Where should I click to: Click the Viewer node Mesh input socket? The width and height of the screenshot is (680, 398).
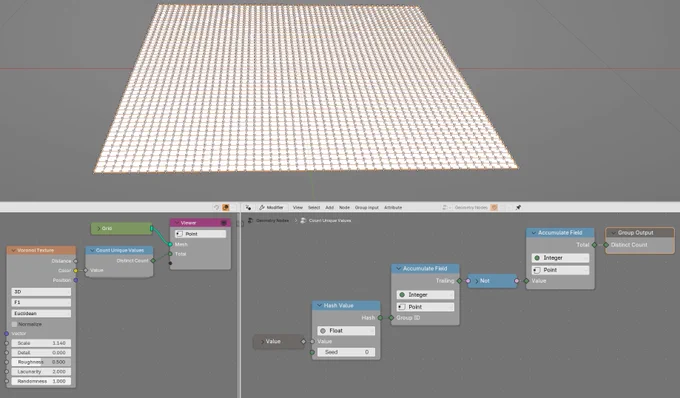tap(170, 245)
